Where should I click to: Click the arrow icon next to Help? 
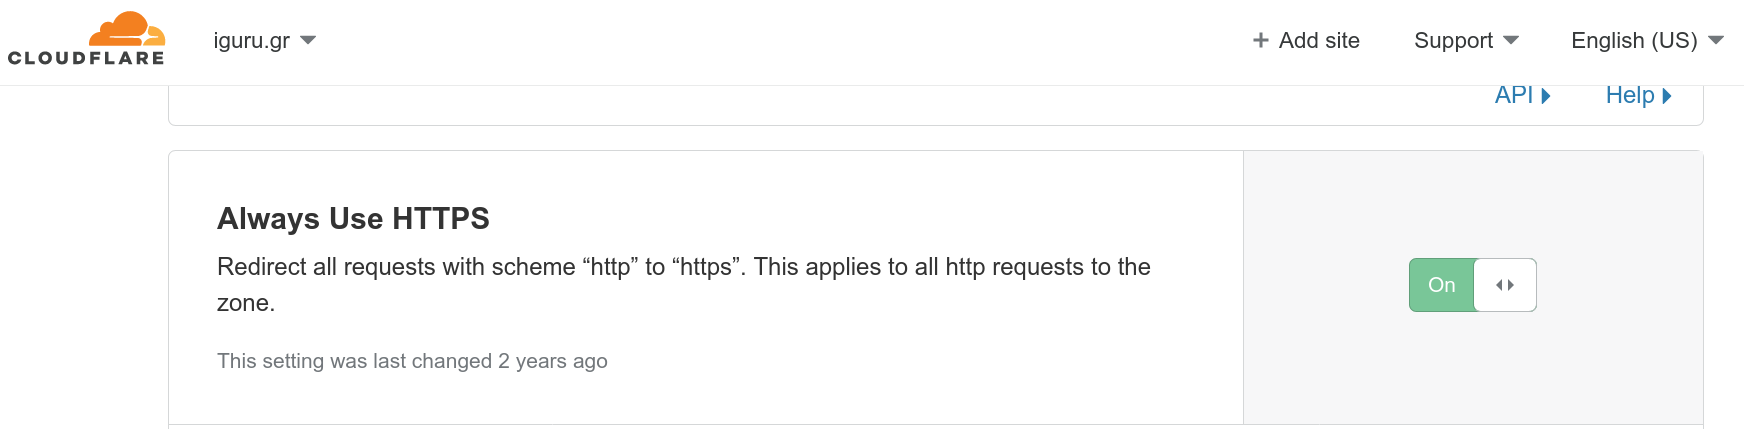click(1667, 96)
